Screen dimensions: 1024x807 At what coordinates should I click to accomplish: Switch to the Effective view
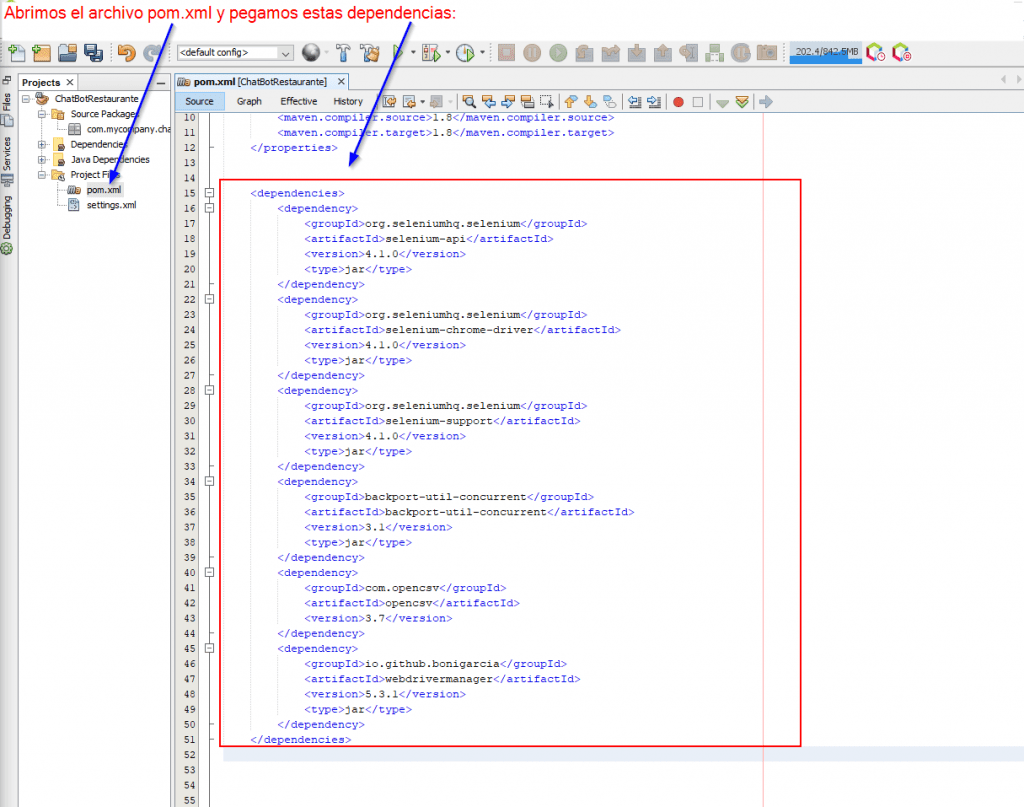click(298, 101)
